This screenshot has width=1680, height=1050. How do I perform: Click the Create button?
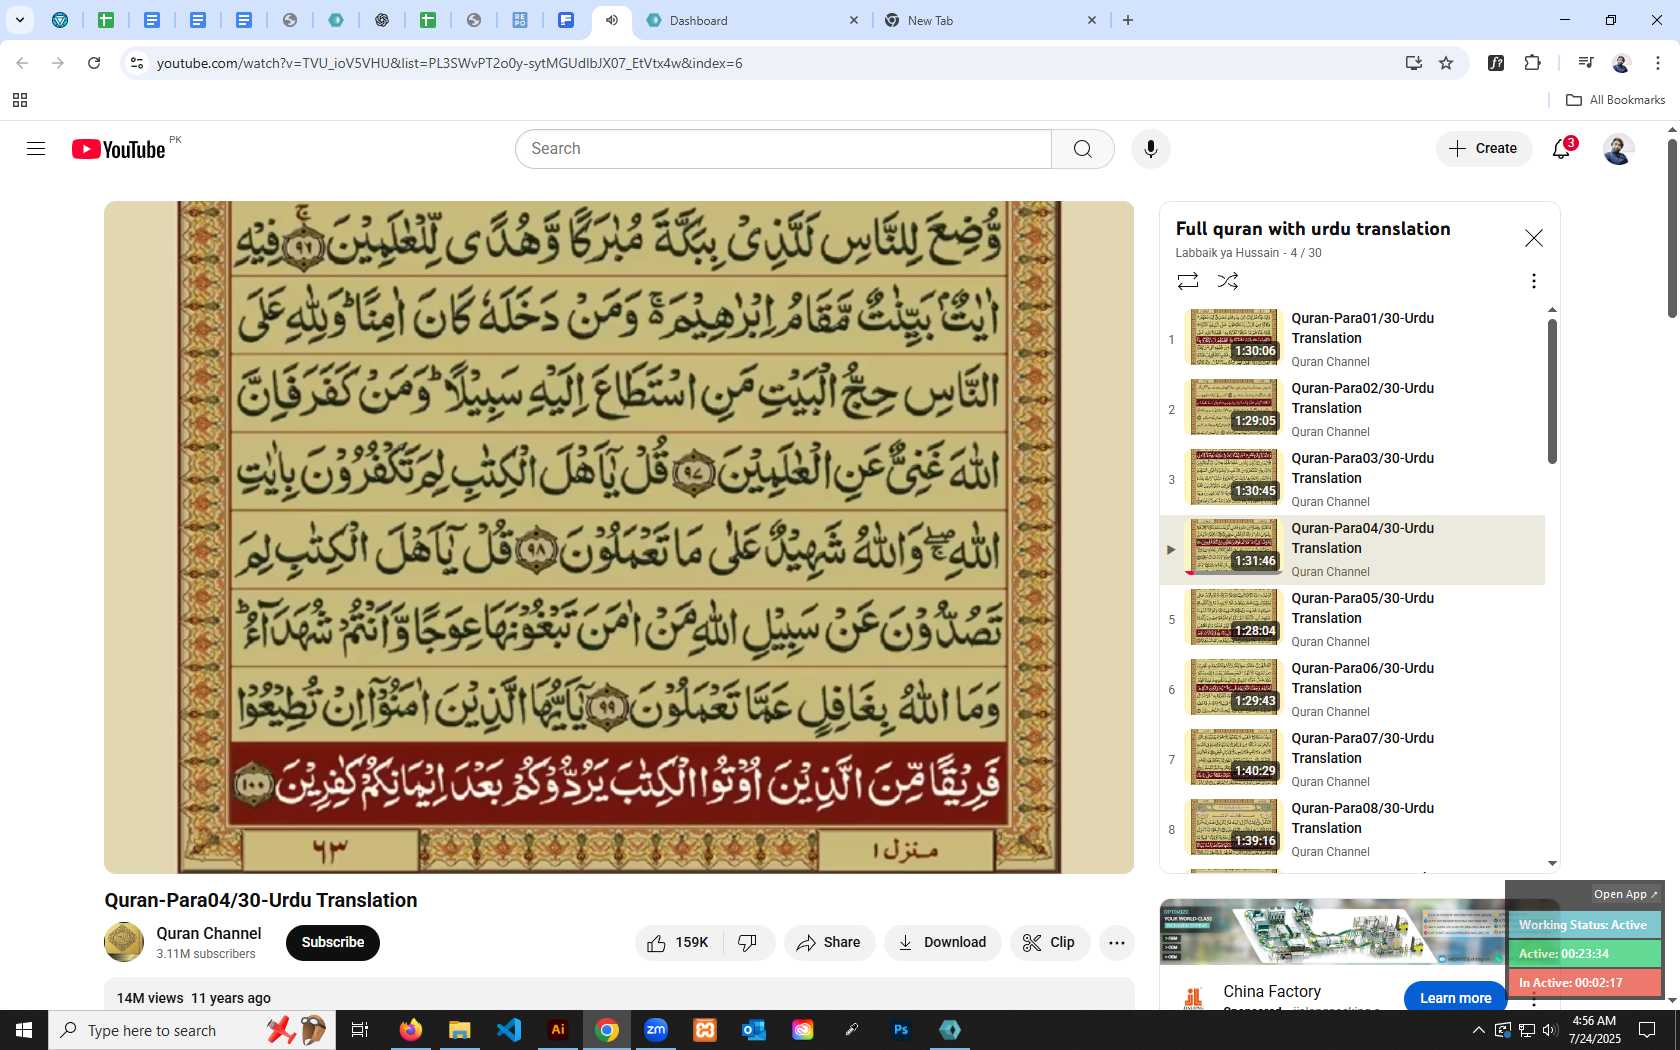[x=1484, y=149]
